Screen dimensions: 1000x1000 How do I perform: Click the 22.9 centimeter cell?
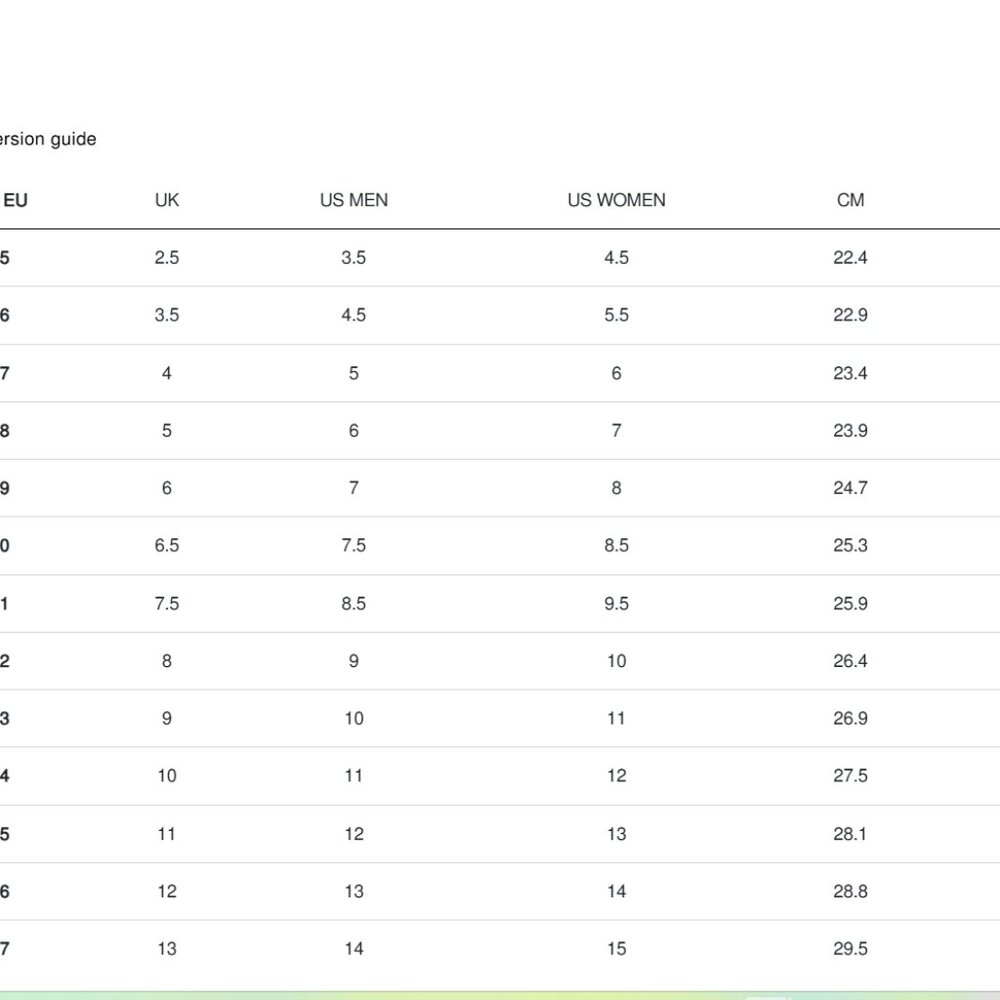click(x=850, y=315)
